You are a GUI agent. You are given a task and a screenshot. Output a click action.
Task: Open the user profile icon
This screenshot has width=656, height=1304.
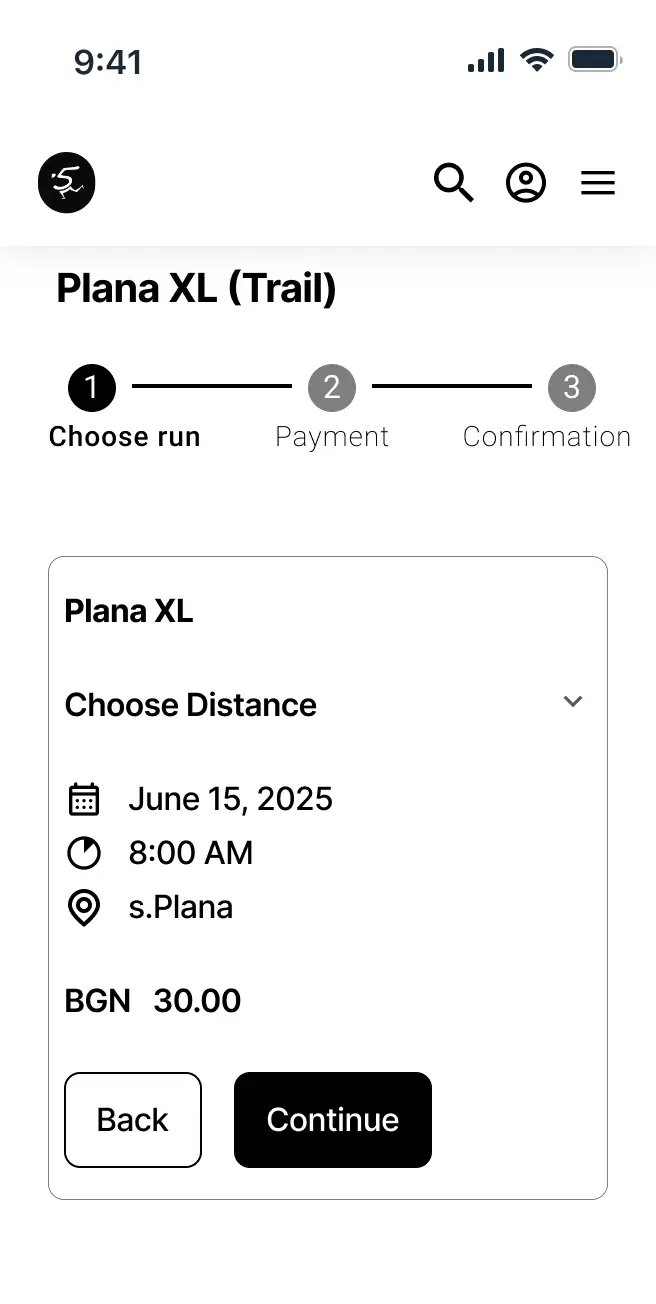[x=526, y=183]
